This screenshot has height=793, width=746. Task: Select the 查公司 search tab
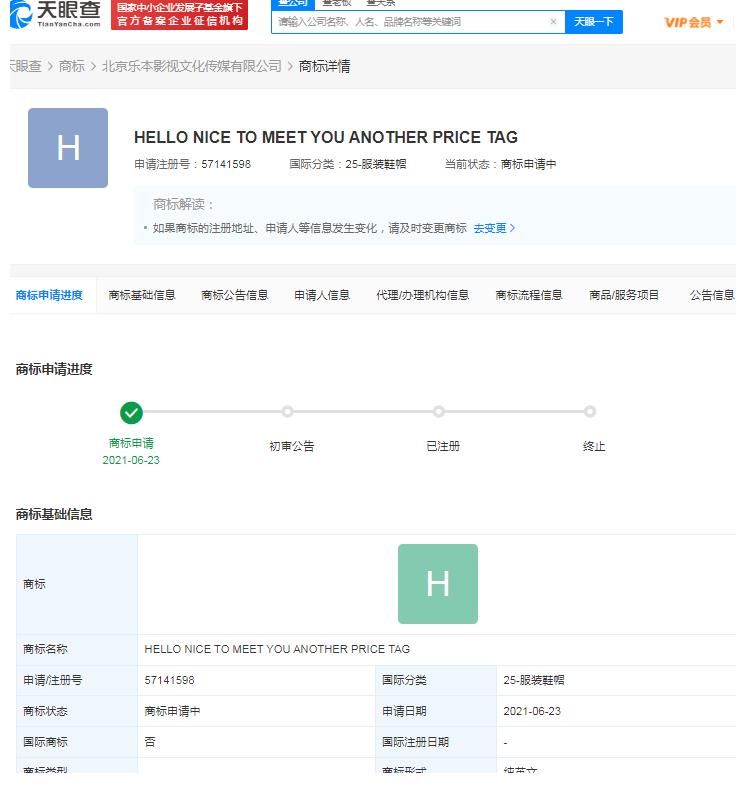(x=293, y=4)
